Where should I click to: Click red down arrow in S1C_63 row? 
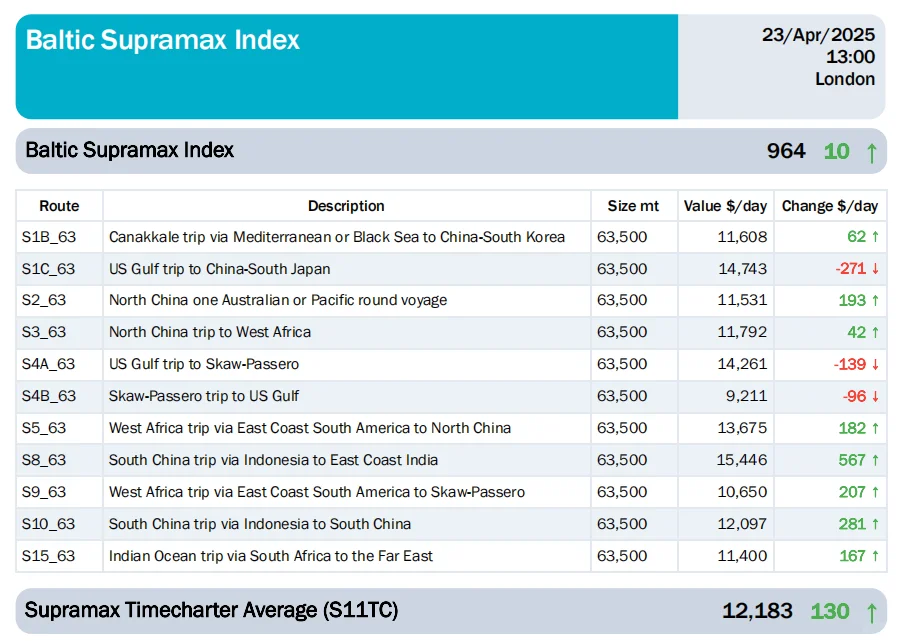[875, 269]
